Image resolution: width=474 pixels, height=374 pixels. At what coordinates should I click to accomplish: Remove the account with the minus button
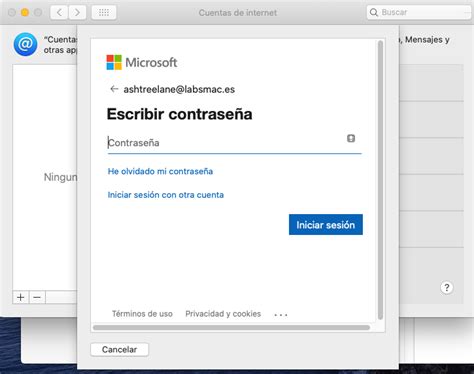click(37, 297)
